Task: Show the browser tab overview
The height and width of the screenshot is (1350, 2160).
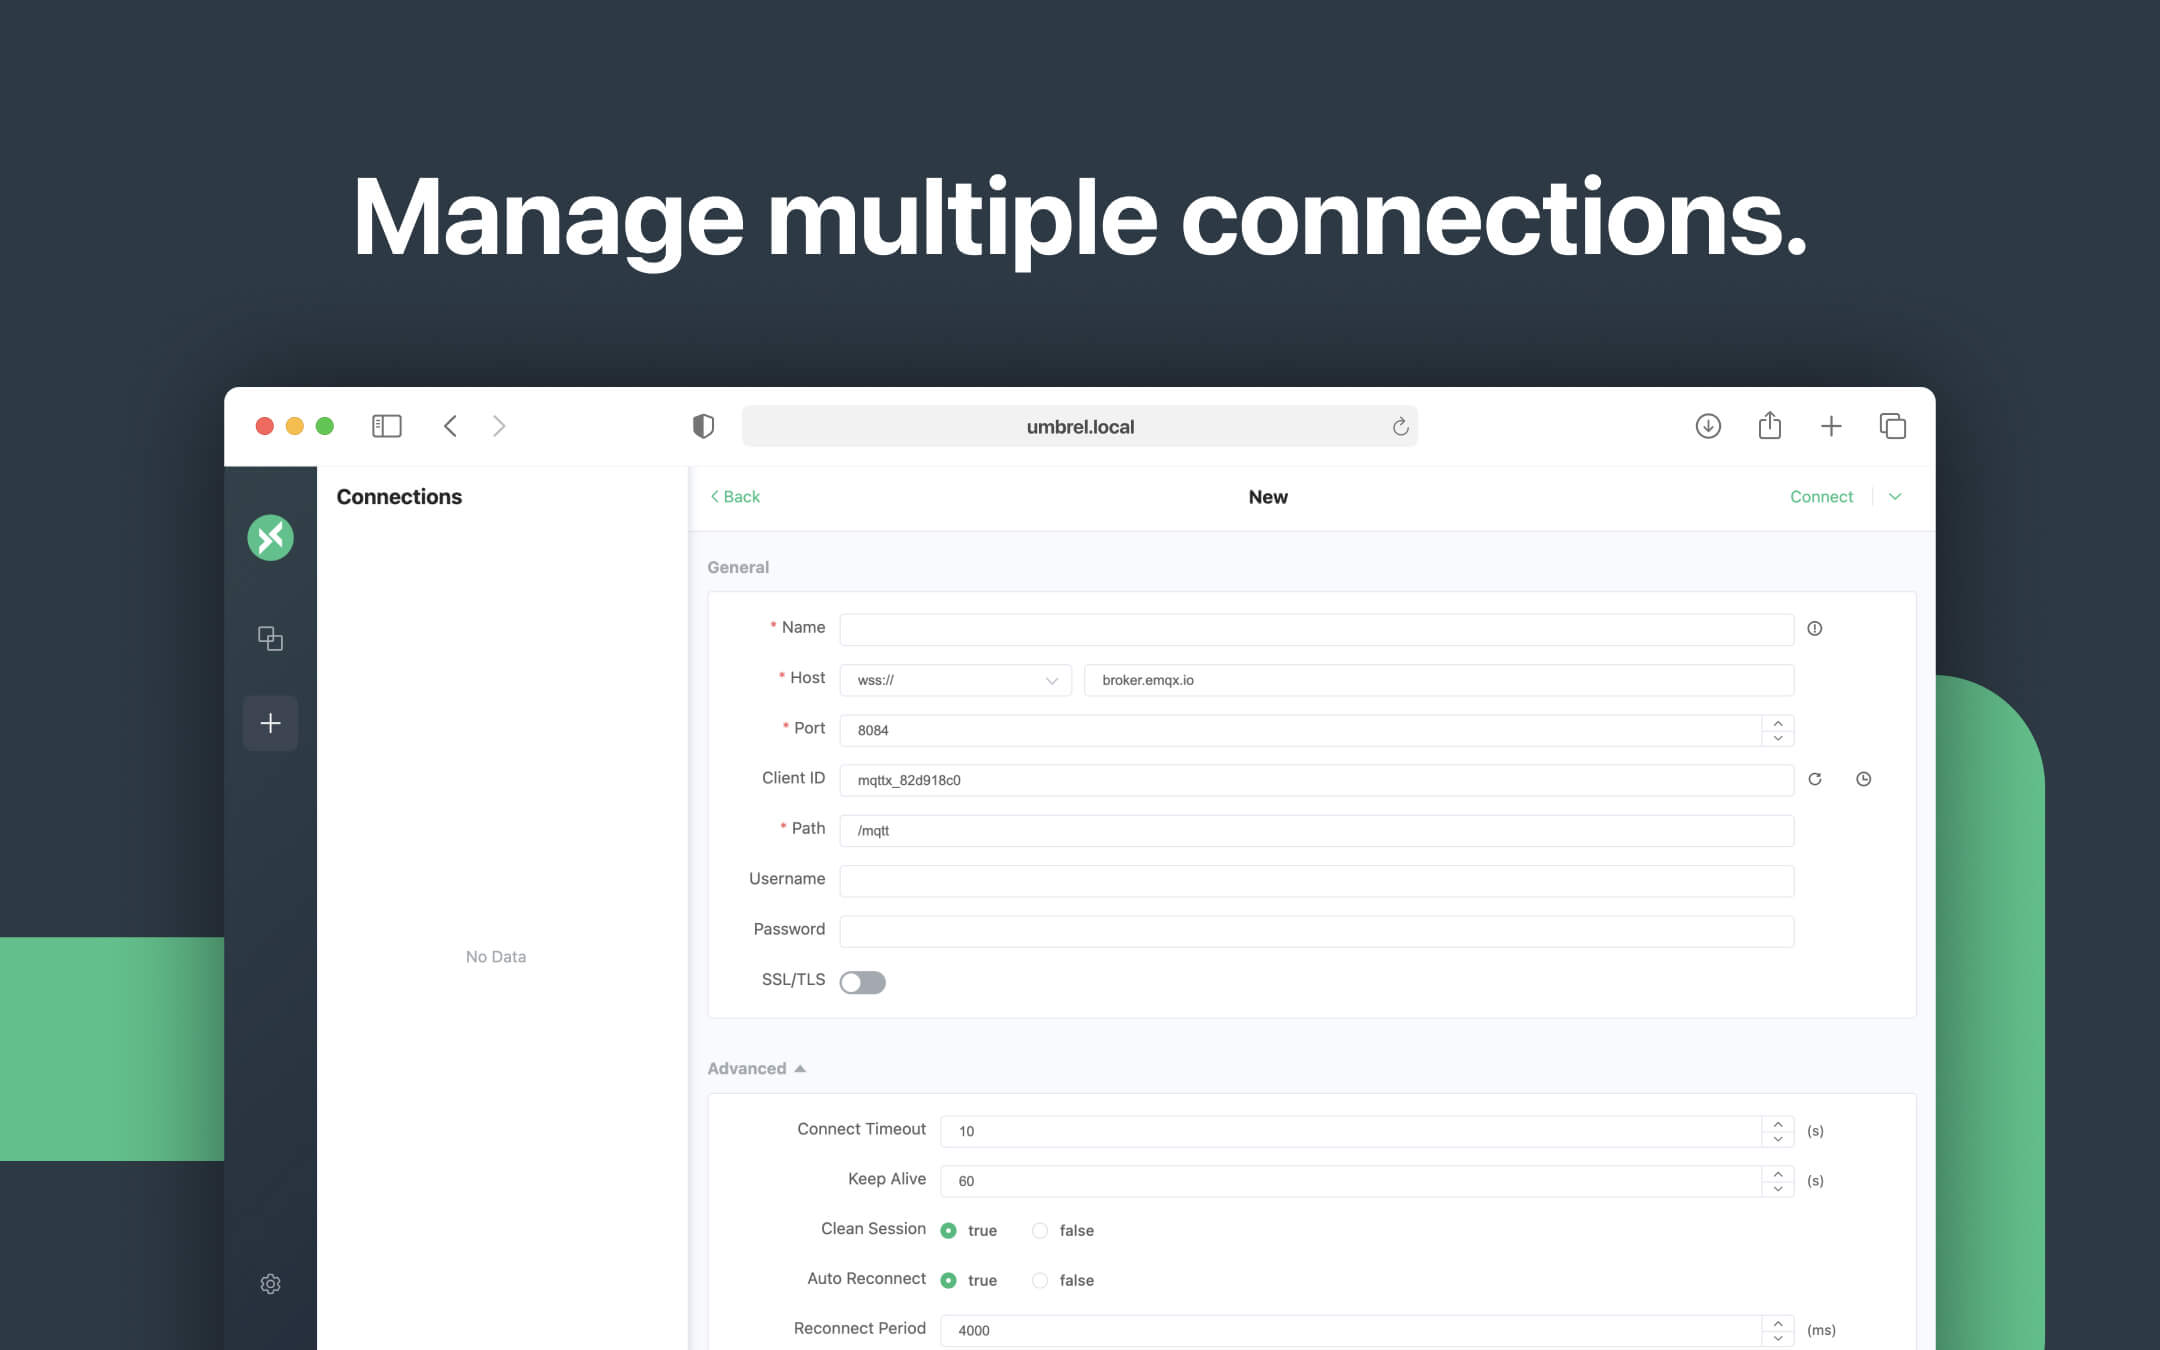Action: (x=1894, y=425)
